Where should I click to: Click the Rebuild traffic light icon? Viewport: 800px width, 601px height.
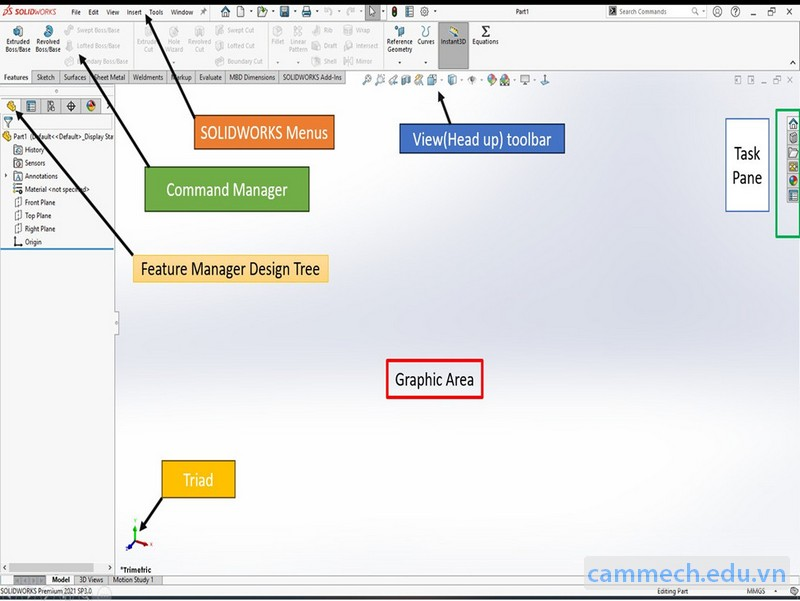(394, 11)
